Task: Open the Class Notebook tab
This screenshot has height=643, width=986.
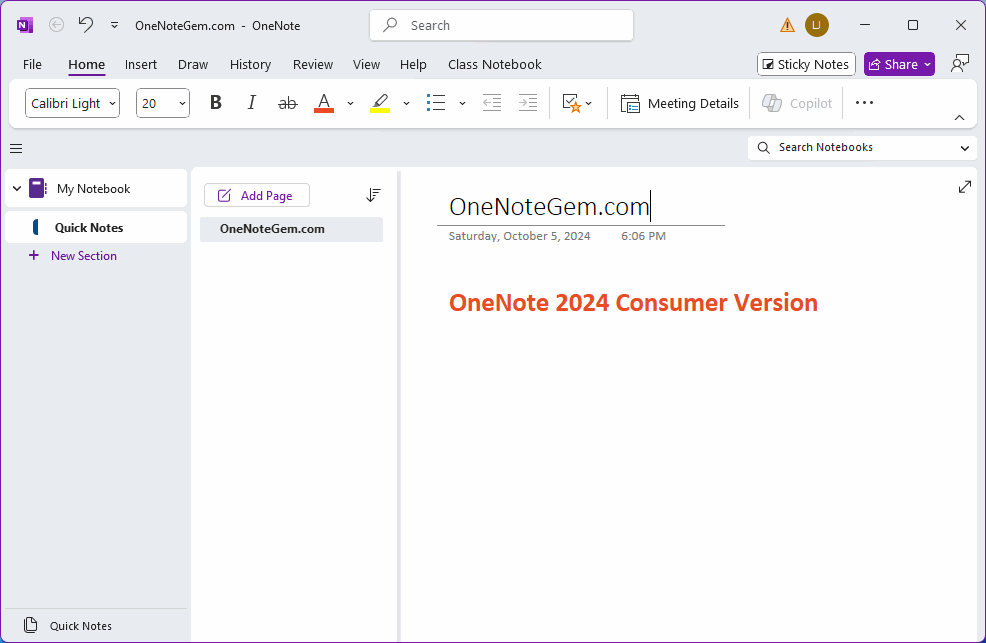Action: pos(494,64)
